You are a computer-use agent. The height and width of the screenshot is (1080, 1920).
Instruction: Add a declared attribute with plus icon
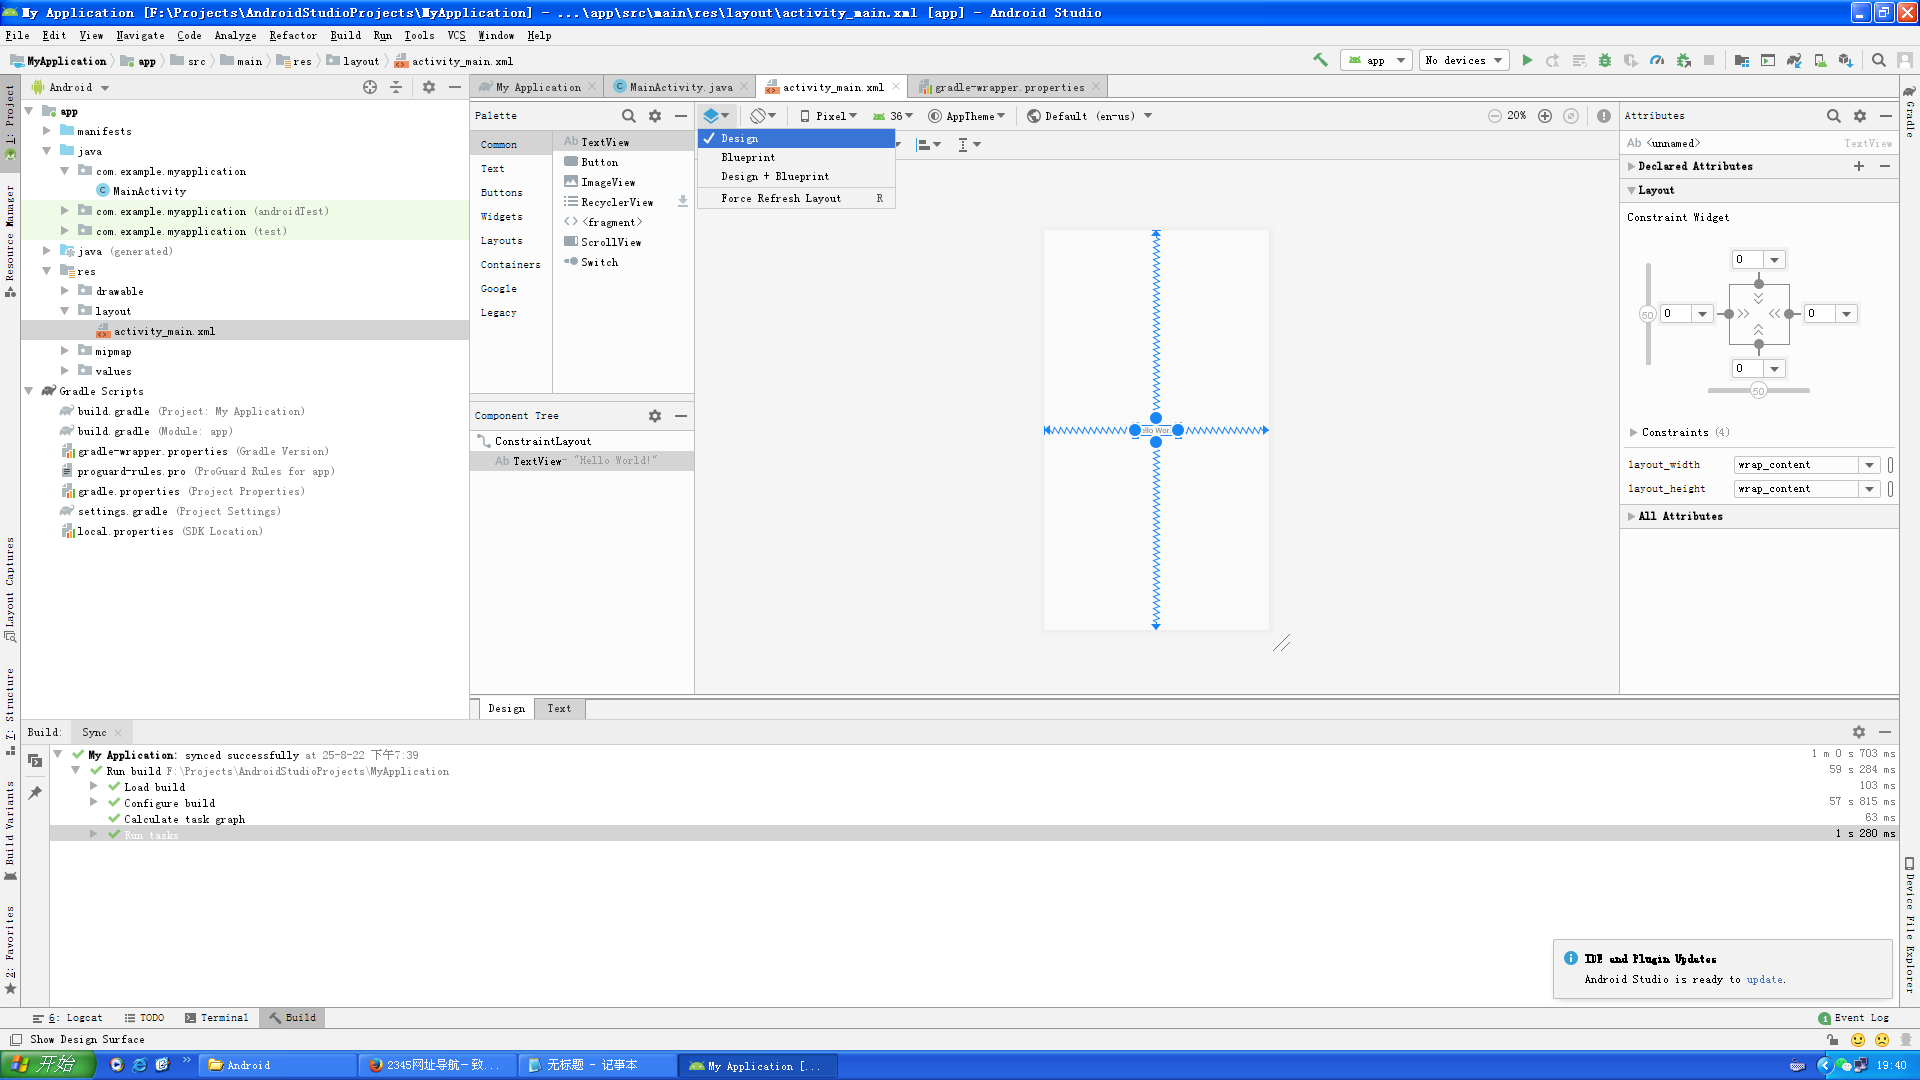tap(1859, 166)
